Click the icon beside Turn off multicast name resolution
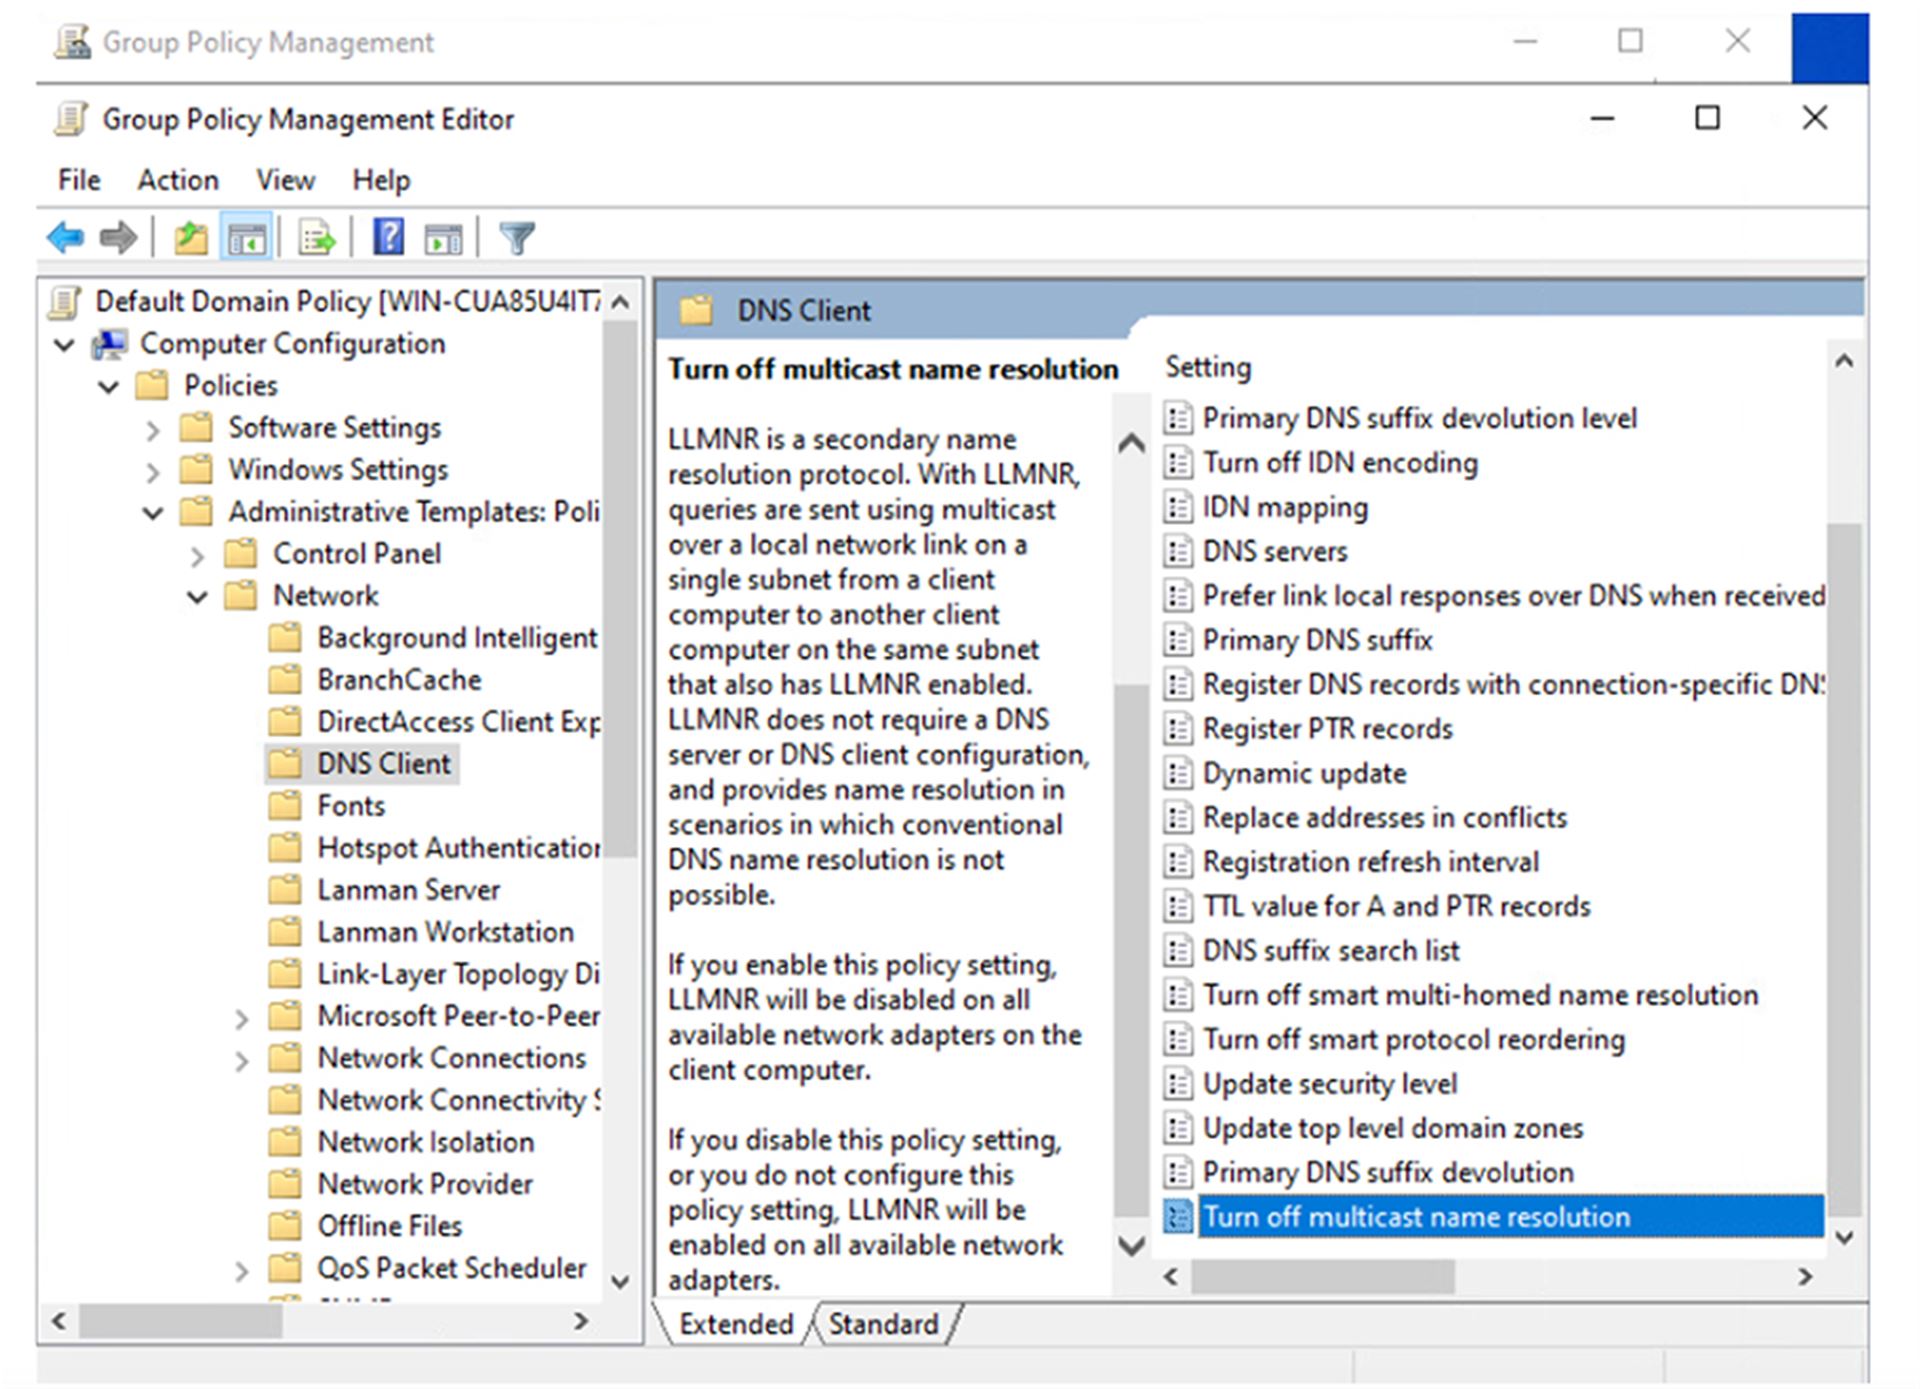Image resolution: width=1920 pixels, height=1389 pixels. click(1178, 1216)
